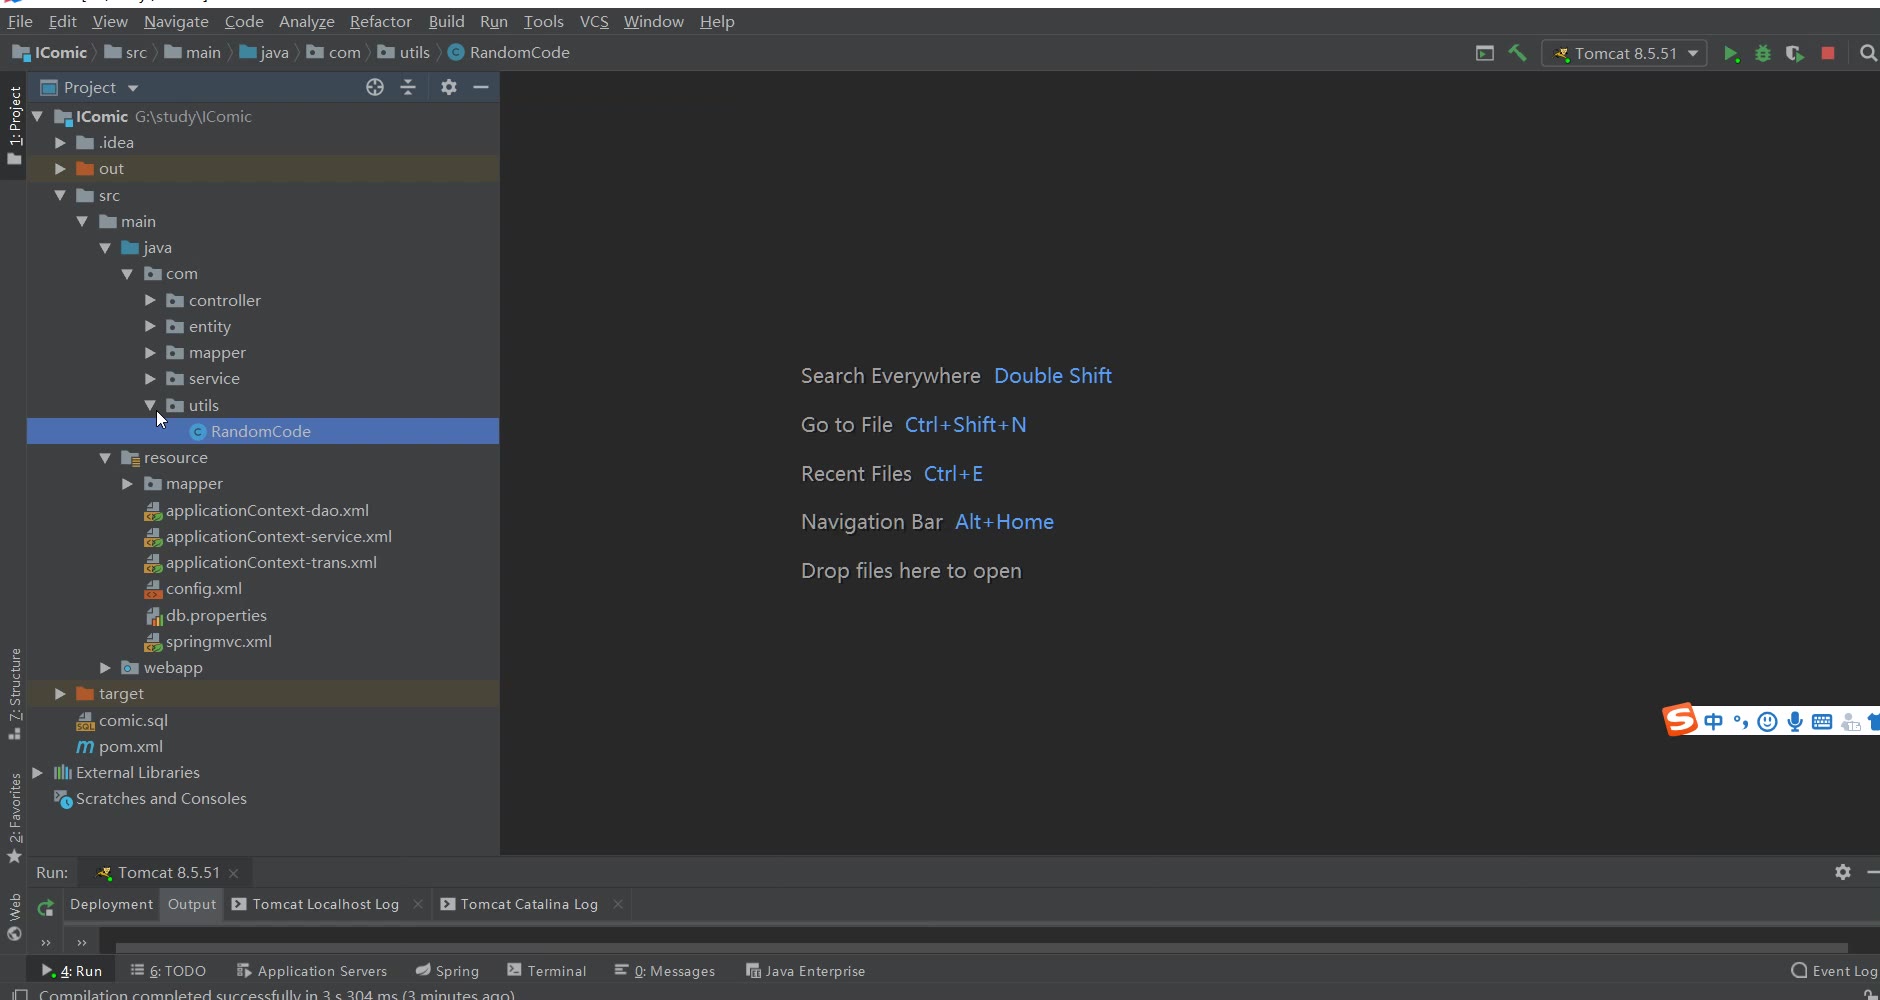Build project with the hammer icon

click(x=1517, y=54)
